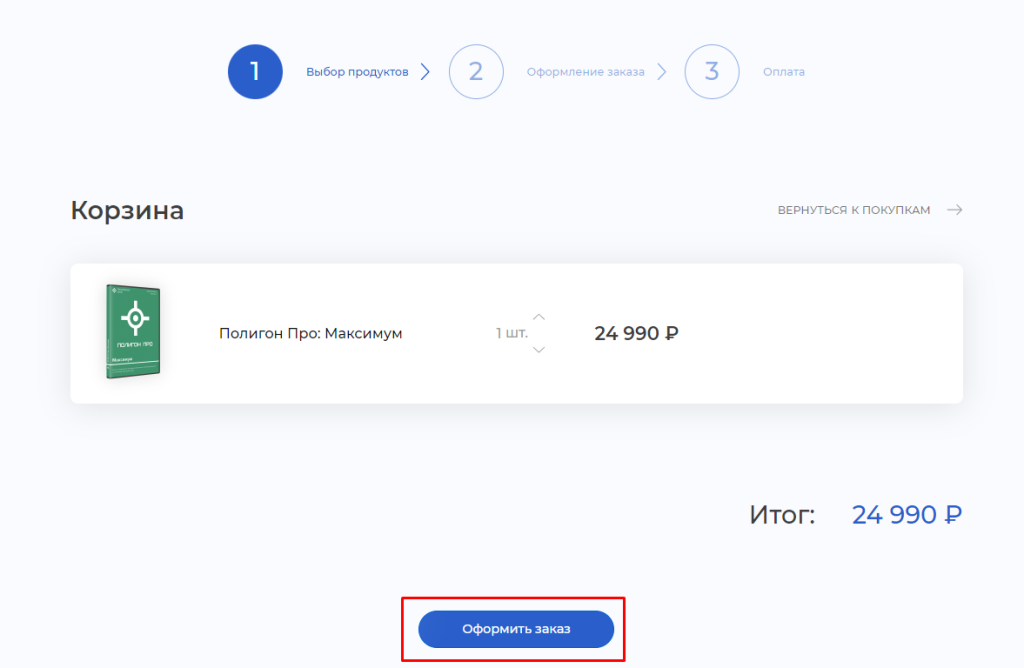
Task: Select the "Оплата" step label
Action: tap(783, 72)
